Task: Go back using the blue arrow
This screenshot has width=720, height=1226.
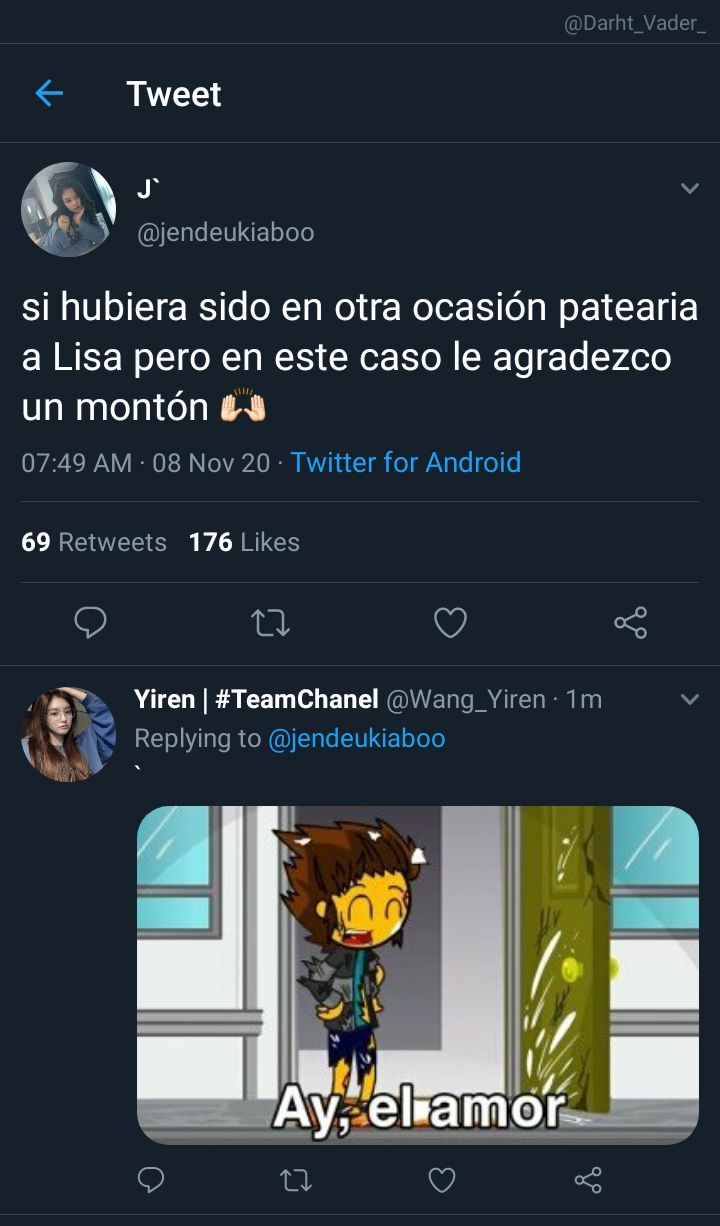Action: pos(49,94)
